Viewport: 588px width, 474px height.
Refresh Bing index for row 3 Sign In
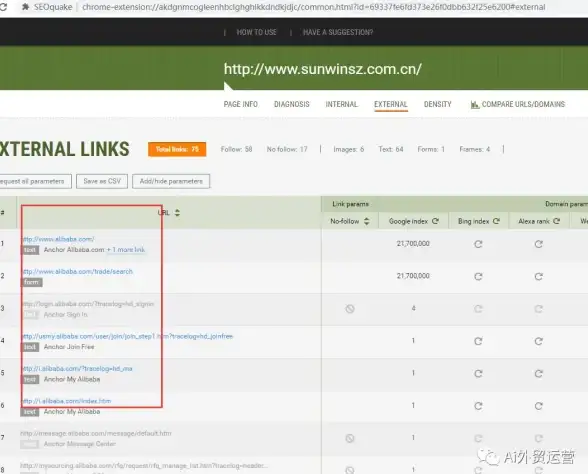point(478,309)
